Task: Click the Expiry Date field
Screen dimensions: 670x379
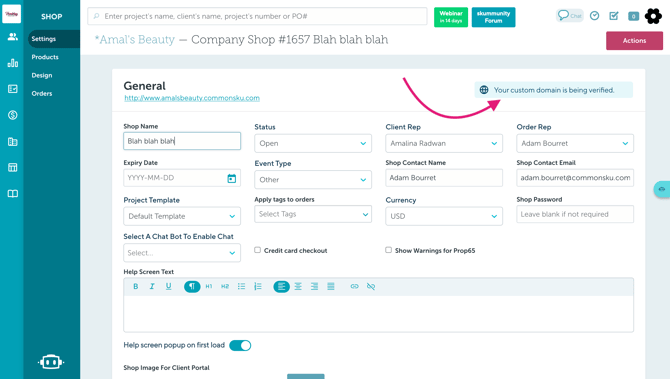Action: (x=182, y=178)
